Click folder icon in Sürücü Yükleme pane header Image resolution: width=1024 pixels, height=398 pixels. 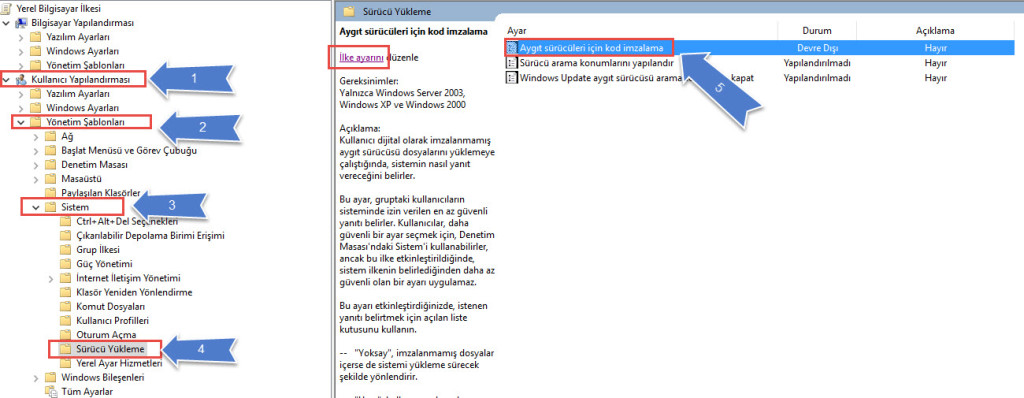pyautogui.click(x=349, y=11)
